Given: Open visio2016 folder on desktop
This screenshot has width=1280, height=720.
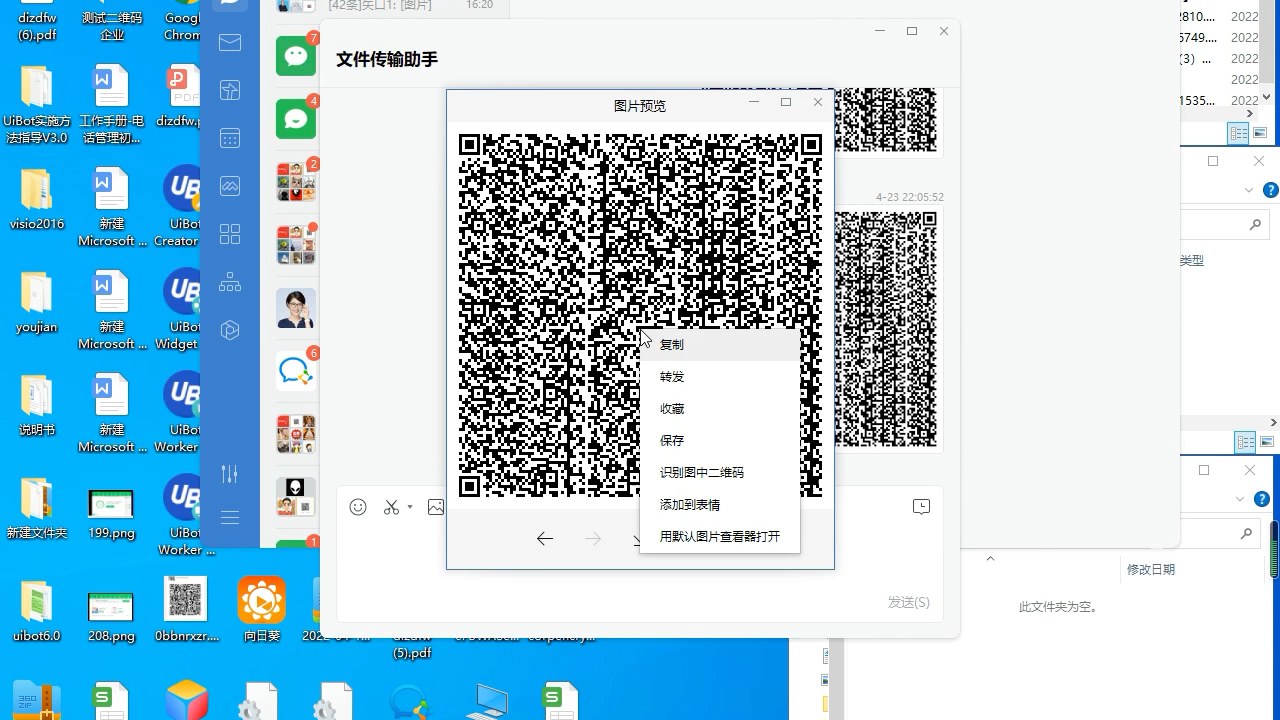Looking at the screenshot, I should (37, 199).
